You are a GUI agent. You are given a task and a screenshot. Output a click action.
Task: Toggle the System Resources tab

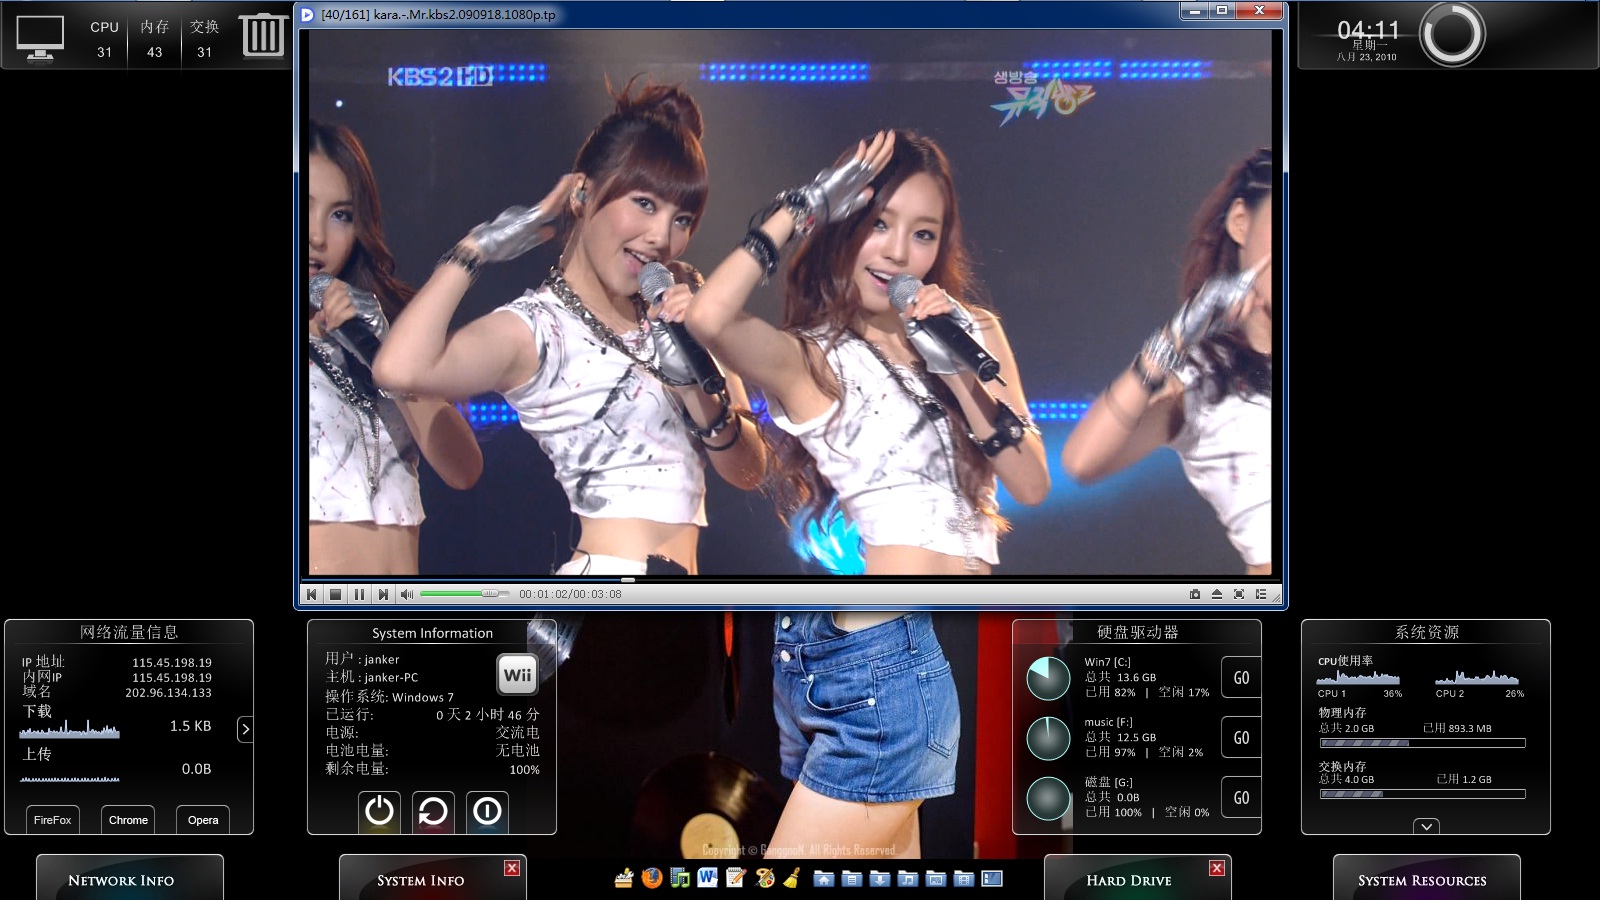(1427, 878)
